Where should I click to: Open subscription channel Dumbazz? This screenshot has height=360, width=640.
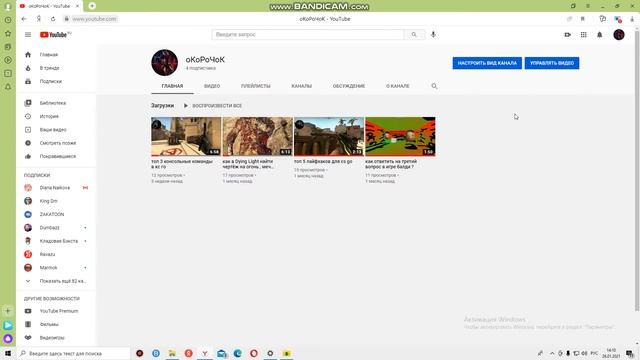click(56, 228)
